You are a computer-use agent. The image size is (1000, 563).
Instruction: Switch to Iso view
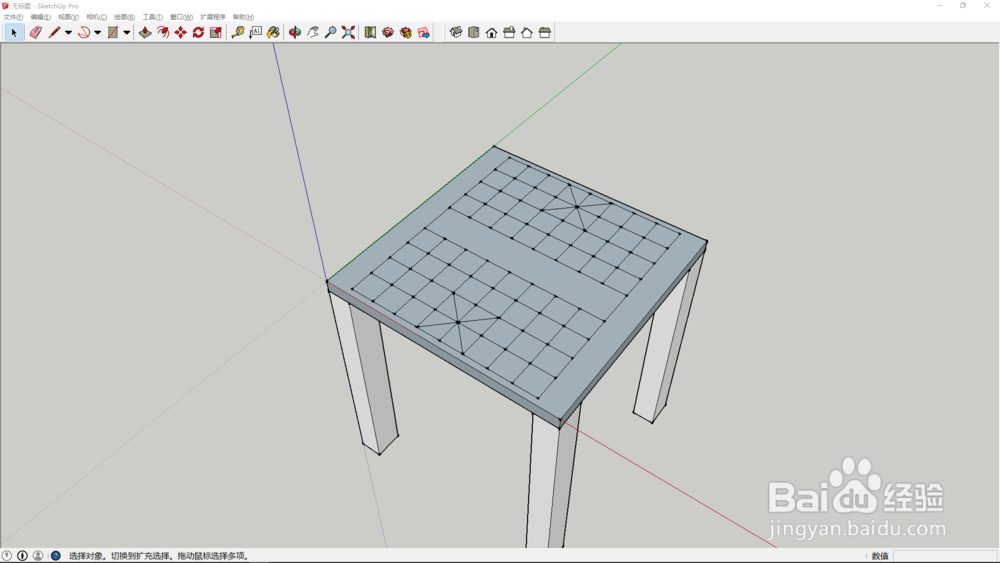(x=455, y=33)
